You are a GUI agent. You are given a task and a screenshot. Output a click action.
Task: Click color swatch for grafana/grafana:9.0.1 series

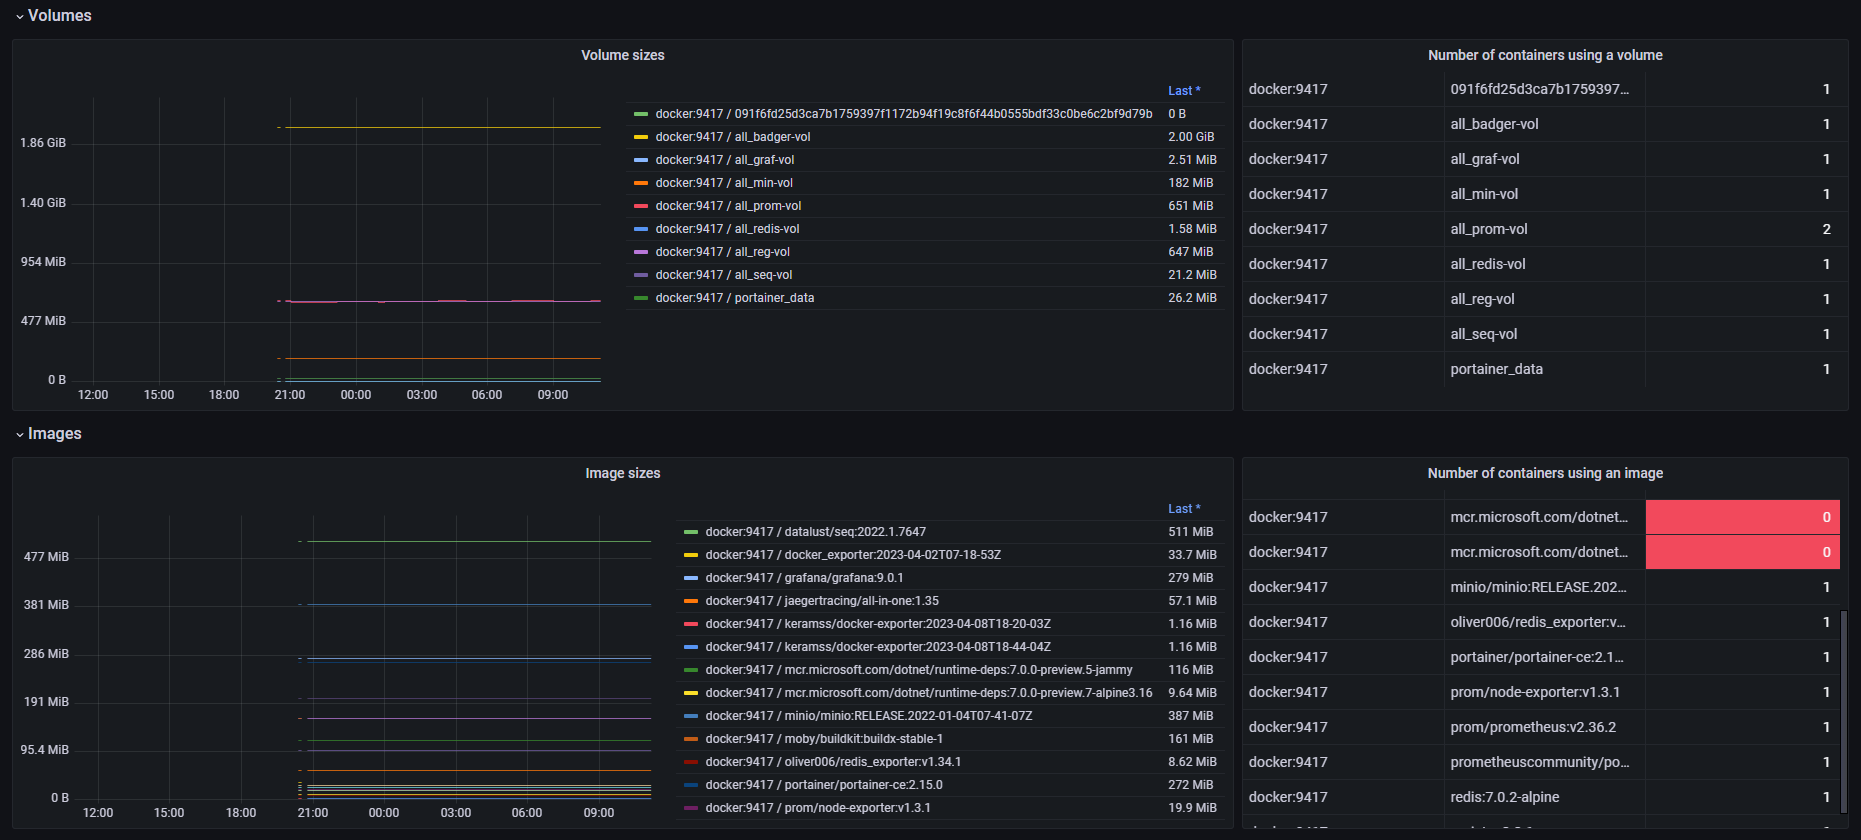tap(691, 578)
